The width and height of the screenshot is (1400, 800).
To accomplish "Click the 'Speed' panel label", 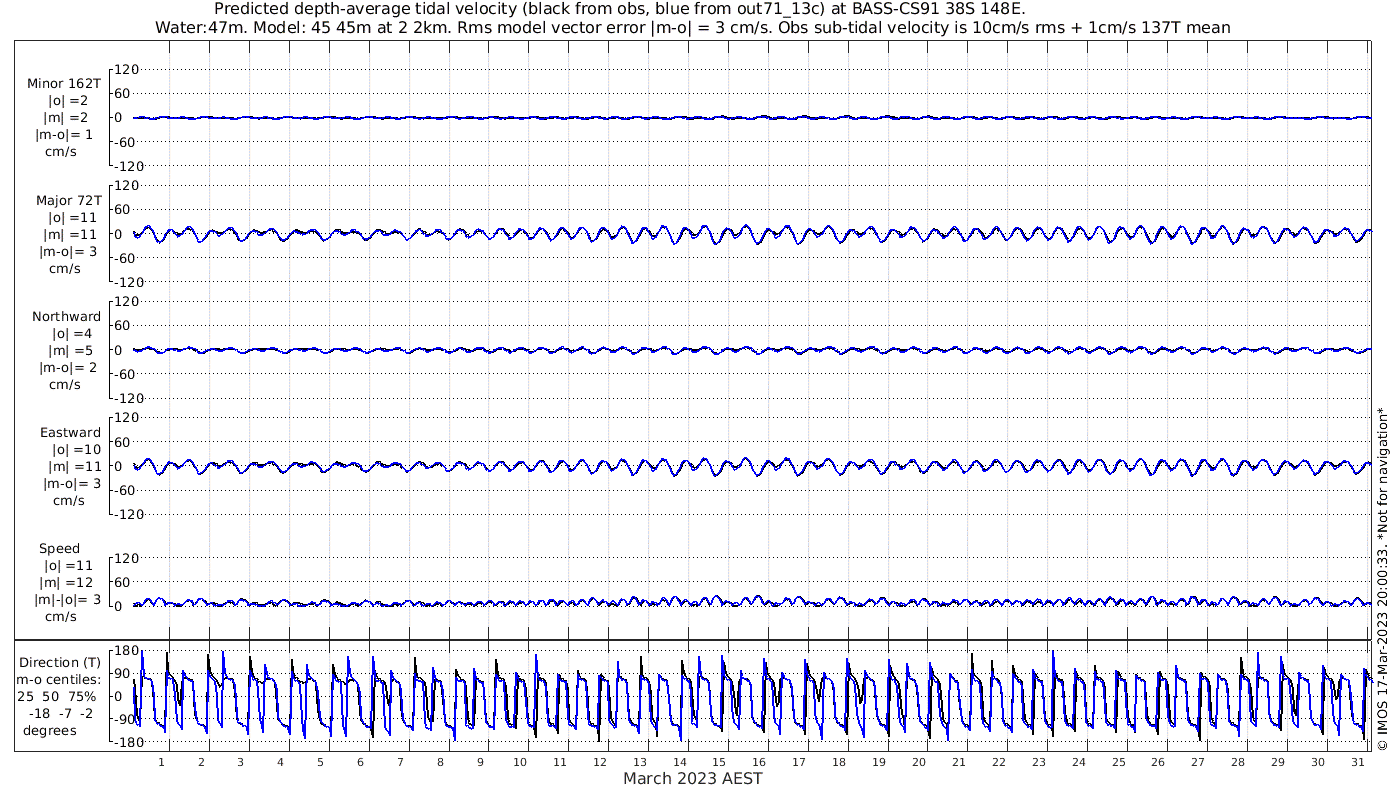I will click(59, 548).
